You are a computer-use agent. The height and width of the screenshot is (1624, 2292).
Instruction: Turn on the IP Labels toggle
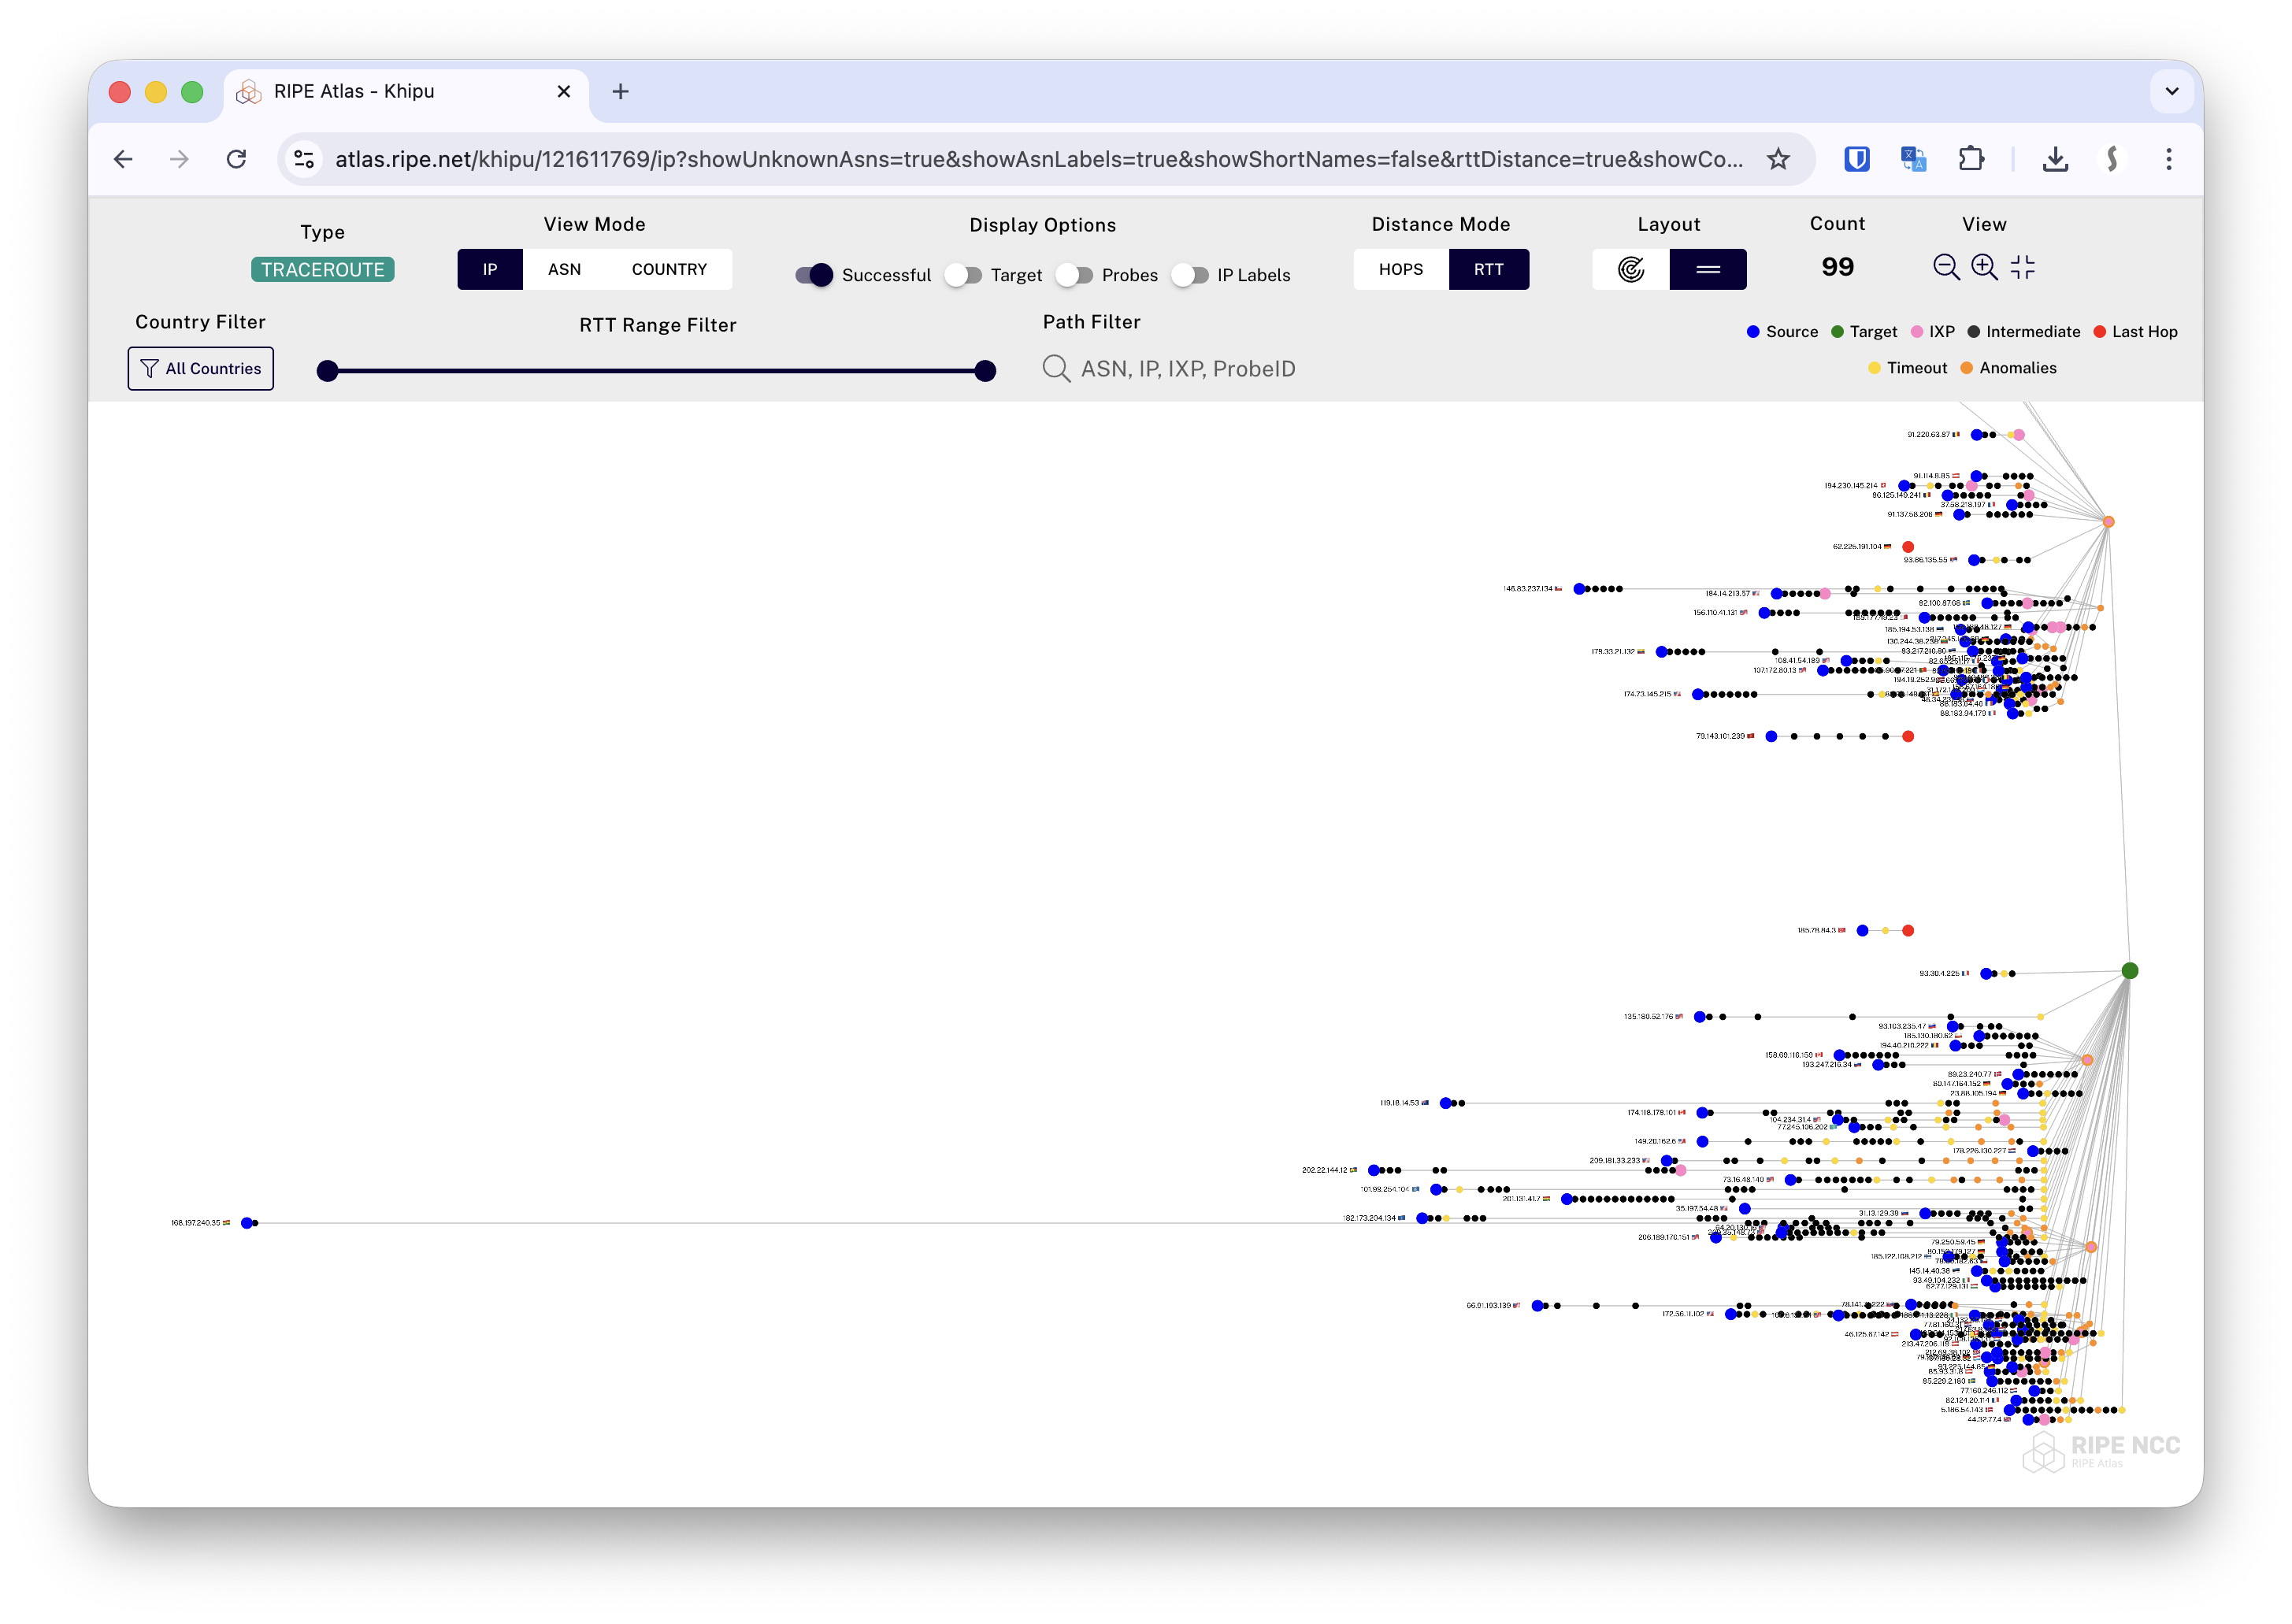[x=1190, y=275]
